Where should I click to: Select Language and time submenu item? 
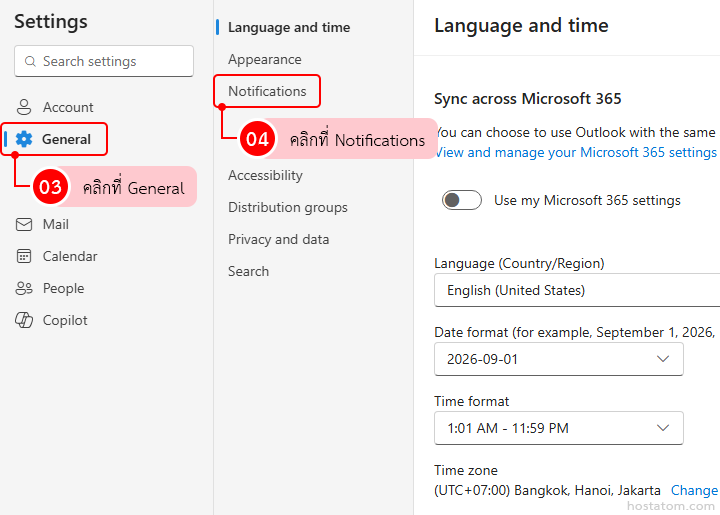(289, 28)
